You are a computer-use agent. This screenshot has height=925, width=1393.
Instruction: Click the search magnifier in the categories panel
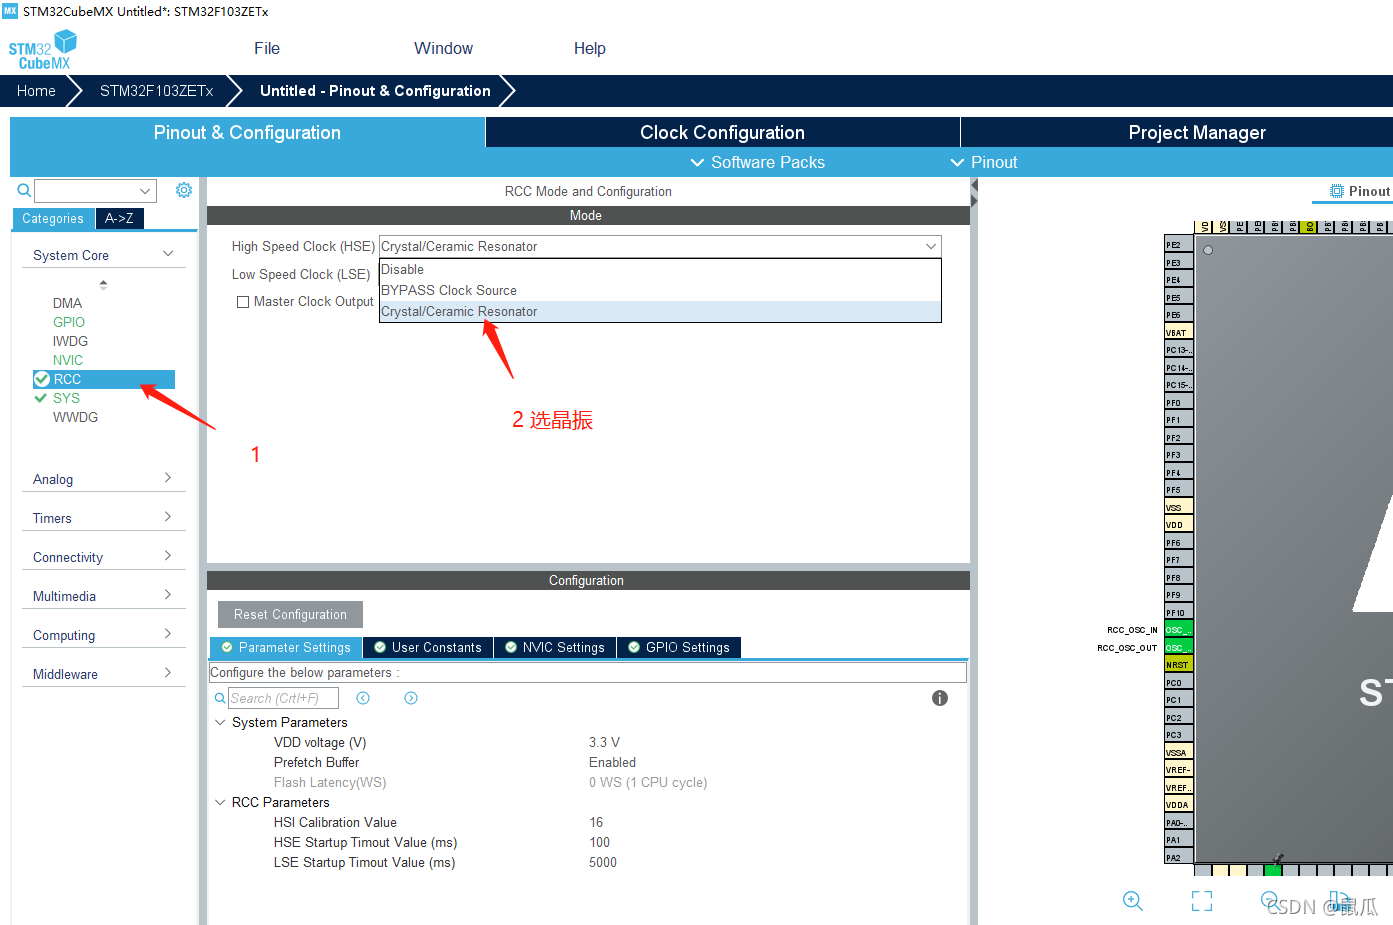24,190
